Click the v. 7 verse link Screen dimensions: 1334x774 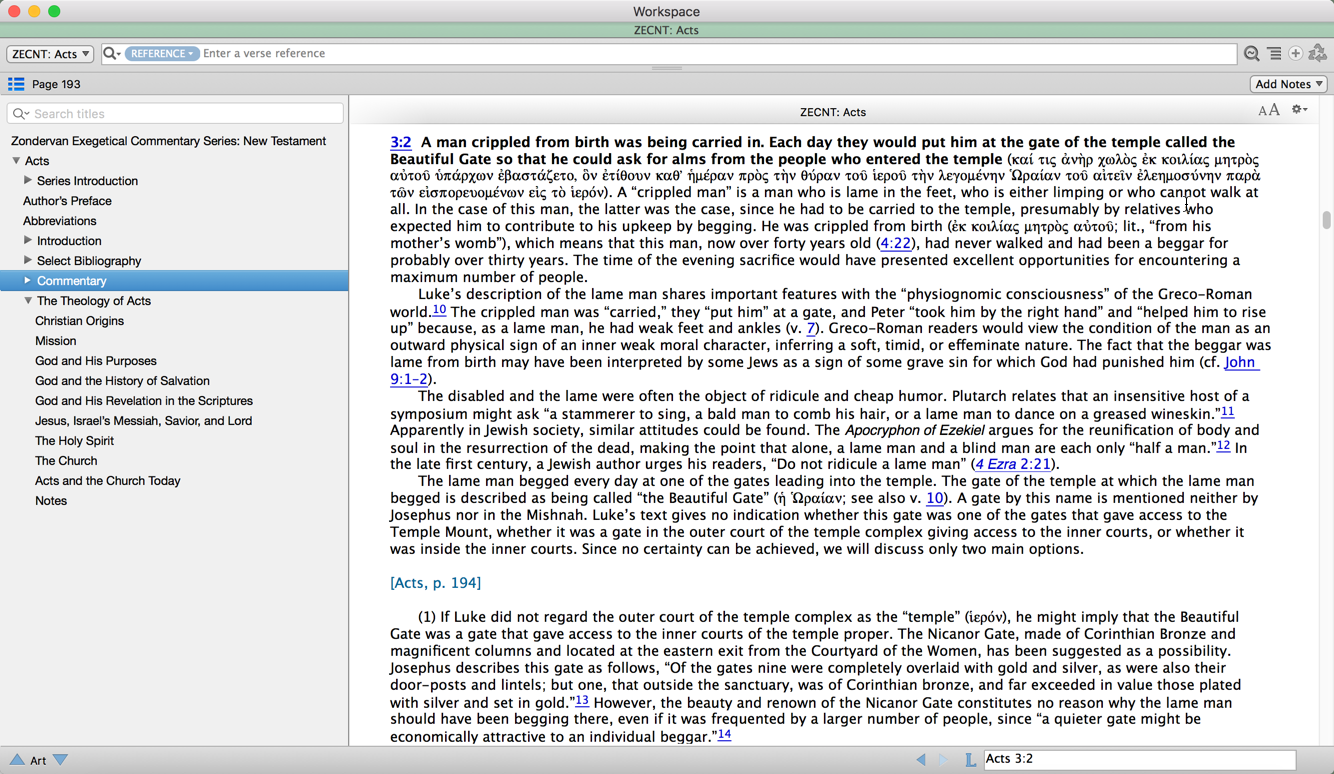[x=811, y=328]
